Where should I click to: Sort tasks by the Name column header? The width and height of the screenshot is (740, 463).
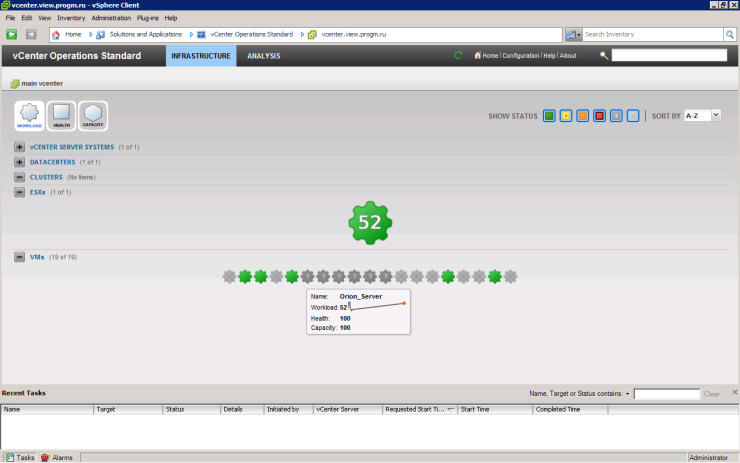click(x=47, y=410)
